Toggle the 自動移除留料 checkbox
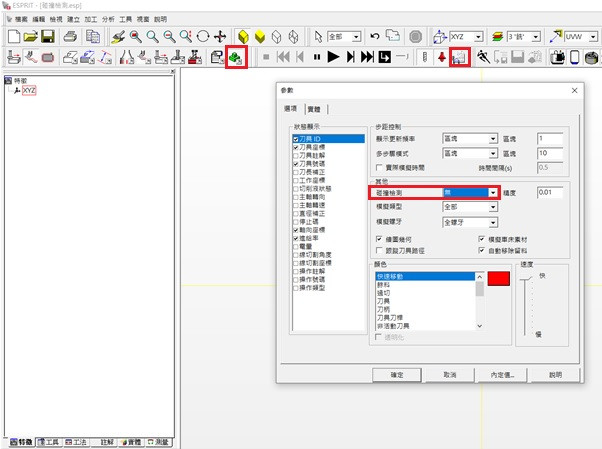The image size is (602, 449). (x=483, y=250)
